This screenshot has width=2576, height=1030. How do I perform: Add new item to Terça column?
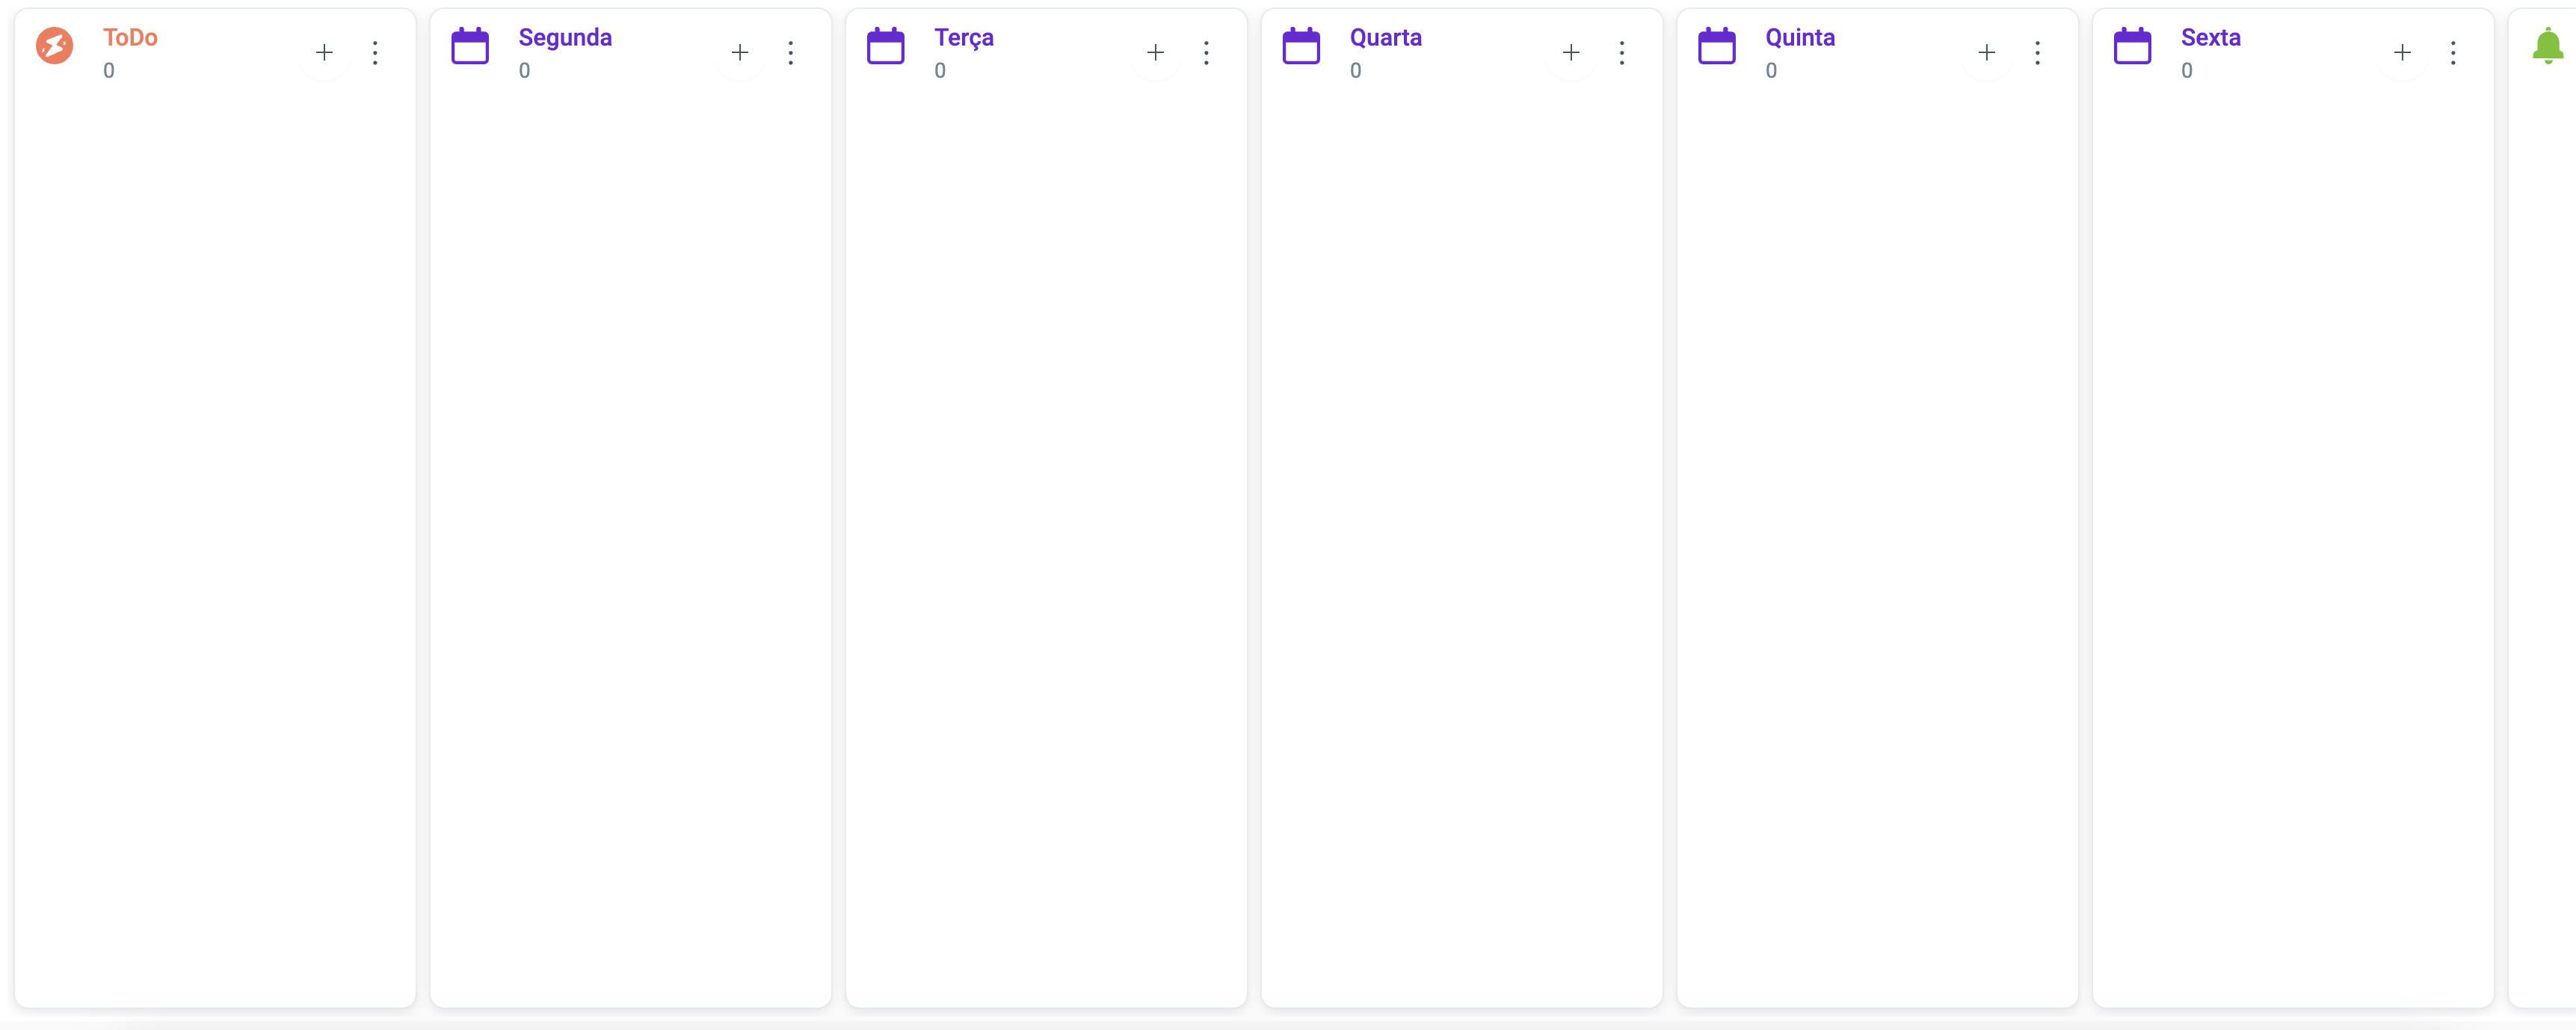pos(1155,51)
